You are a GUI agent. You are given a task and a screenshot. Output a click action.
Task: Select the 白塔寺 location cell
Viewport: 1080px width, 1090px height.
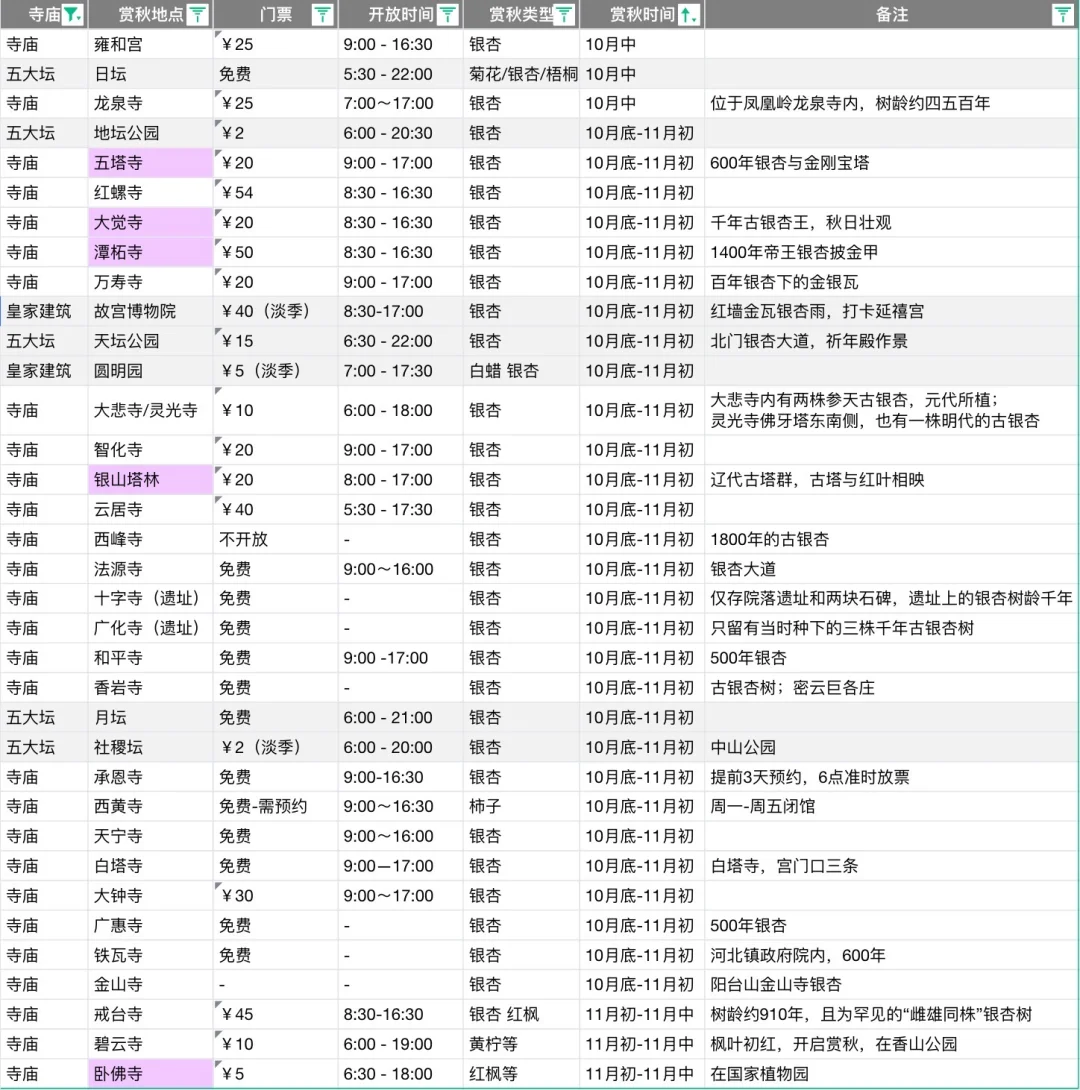pyautogui.click(x=150, y=867)
